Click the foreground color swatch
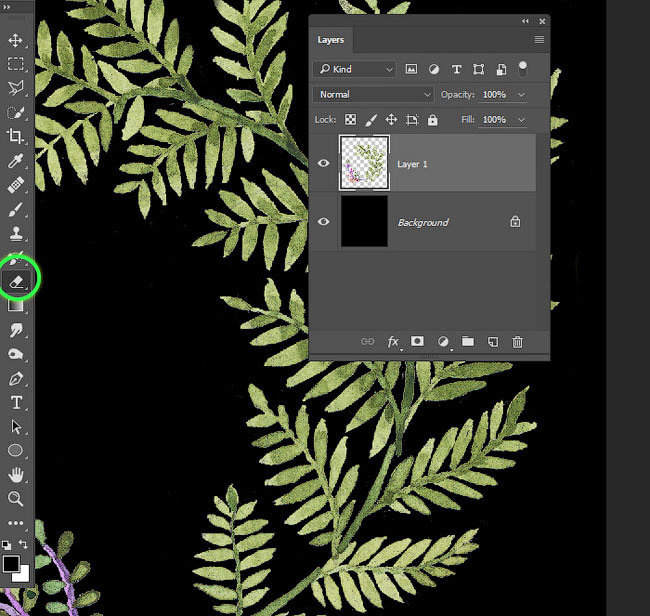The height and width of the screenshot is (616, 650). 10,564
